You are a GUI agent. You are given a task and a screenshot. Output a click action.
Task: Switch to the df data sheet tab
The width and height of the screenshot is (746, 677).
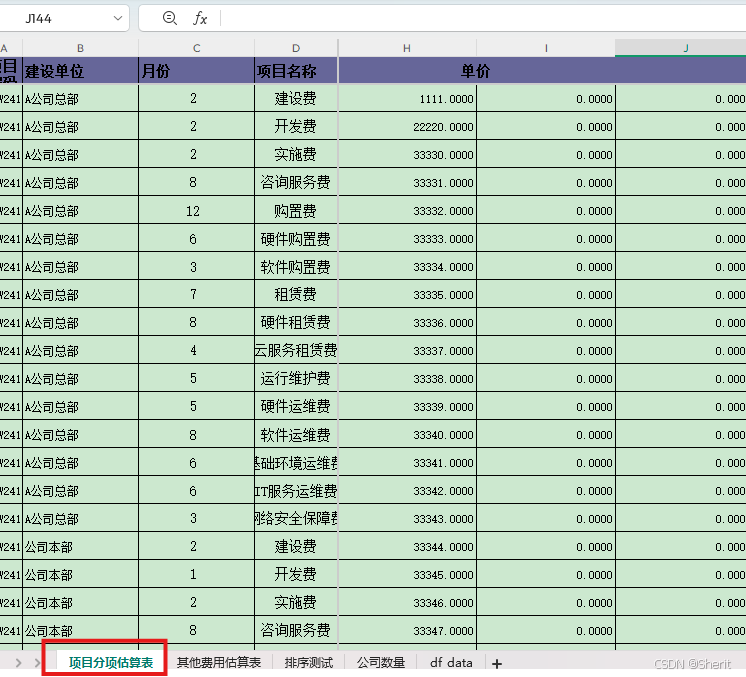pyautogui.click(x=451, y=662)
